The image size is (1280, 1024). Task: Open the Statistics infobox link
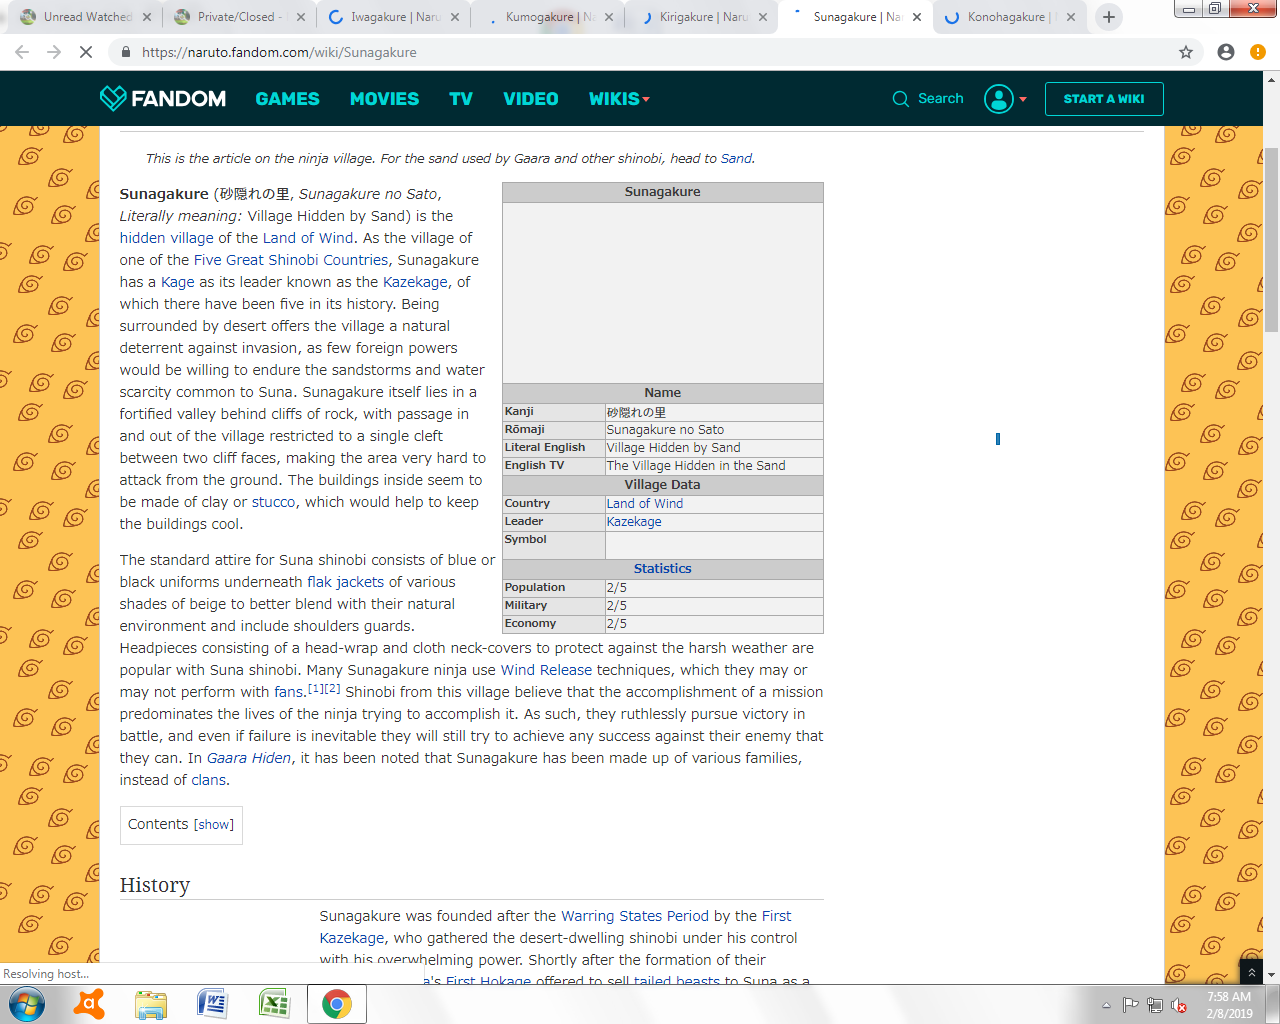click(662, 569)
